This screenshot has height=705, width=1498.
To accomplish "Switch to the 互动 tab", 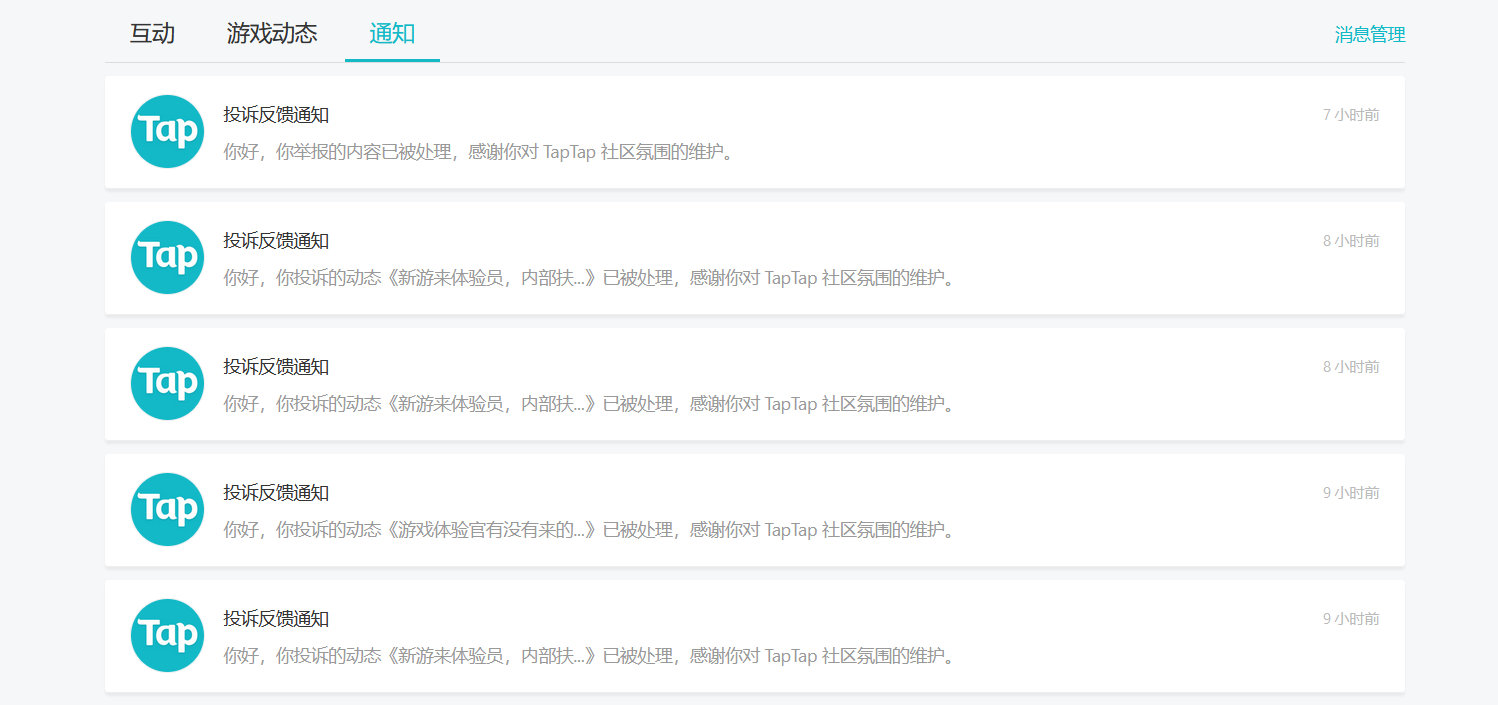I will pyautogui.click(x=152, y=33).
